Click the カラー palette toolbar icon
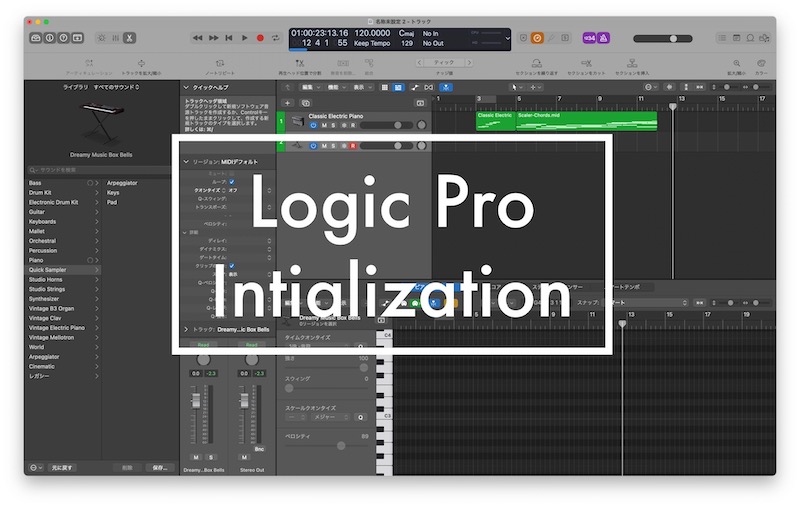 point(761,63)
